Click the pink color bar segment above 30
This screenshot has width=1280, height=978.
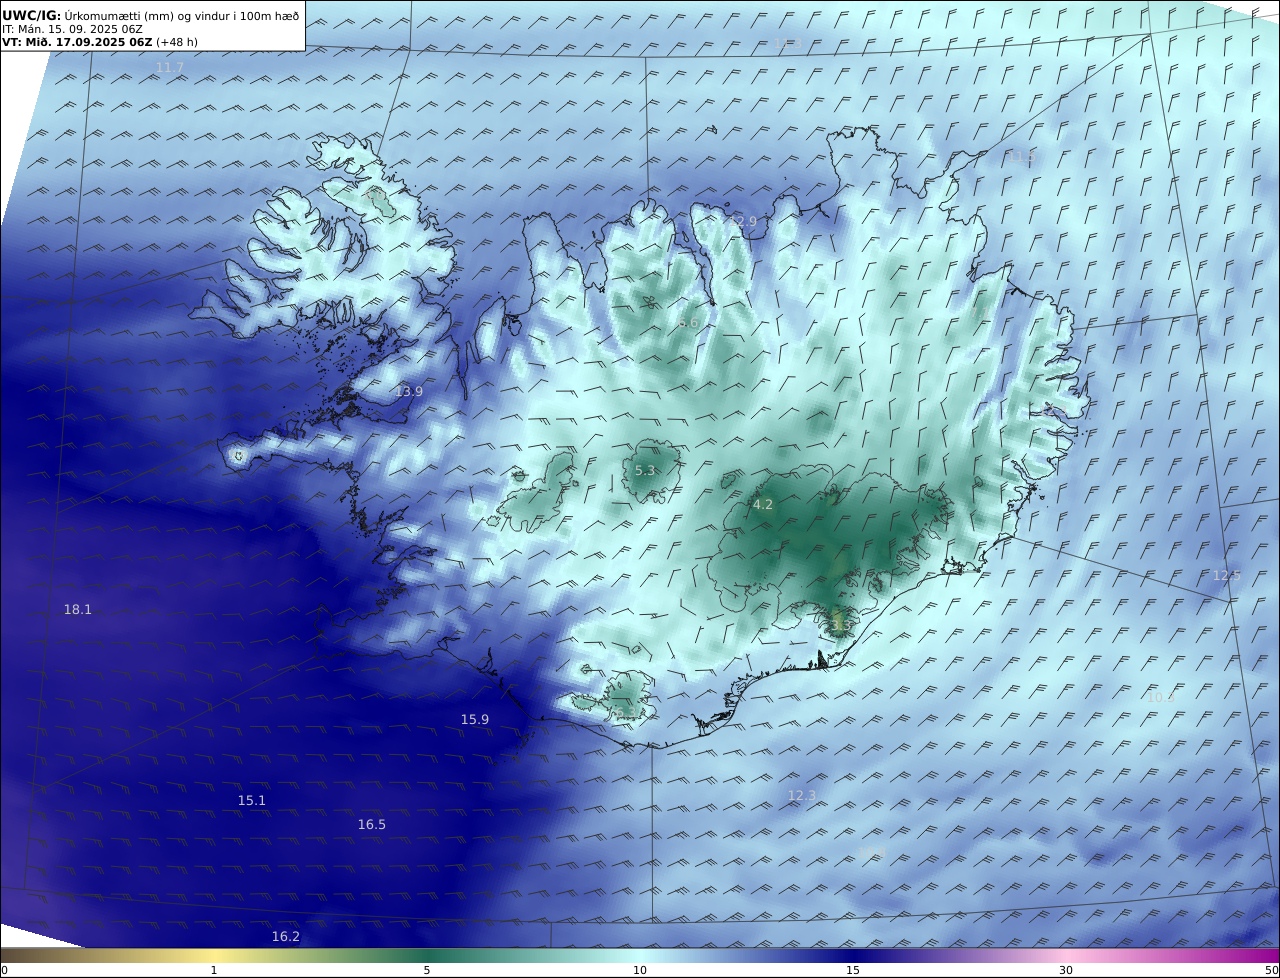pos(1066,955)
